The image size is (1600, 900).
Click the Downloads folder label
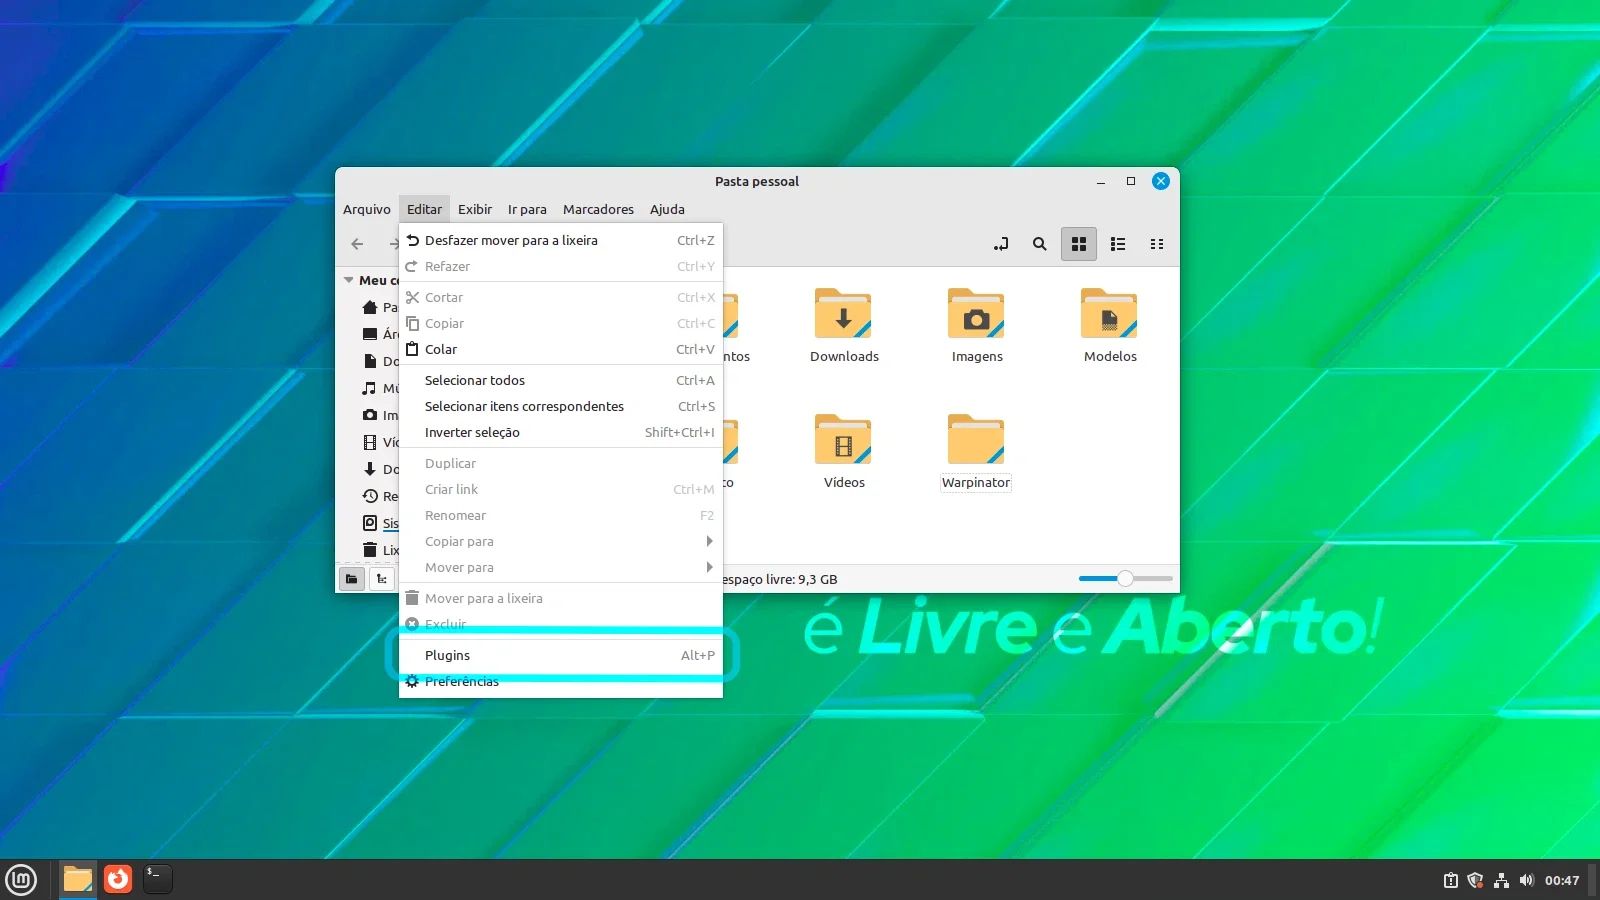pos(844,356)
